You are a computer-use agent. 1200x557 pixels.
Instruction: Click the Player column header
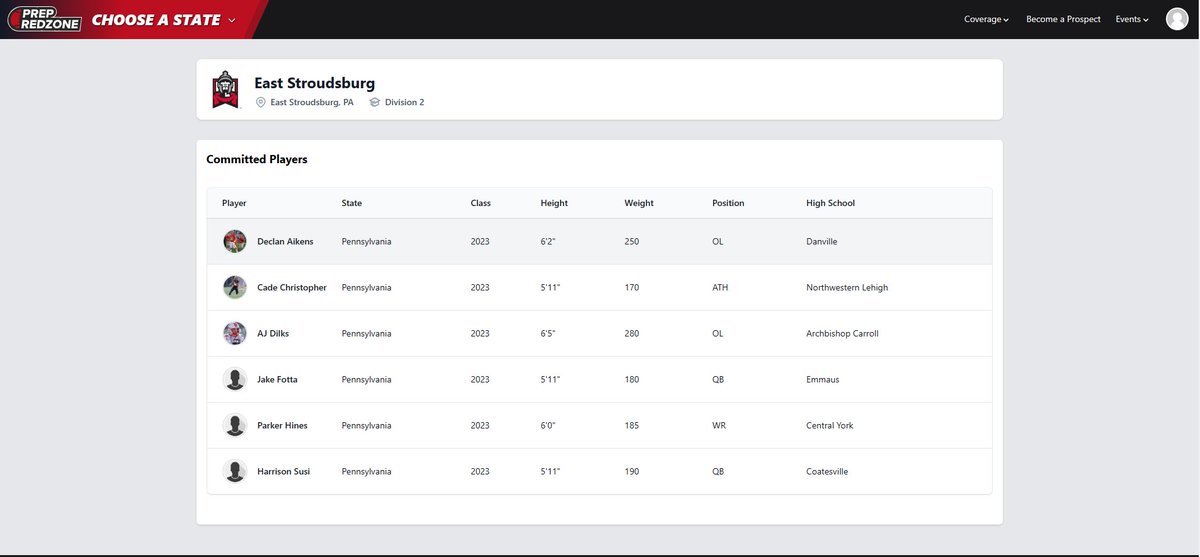234,203
